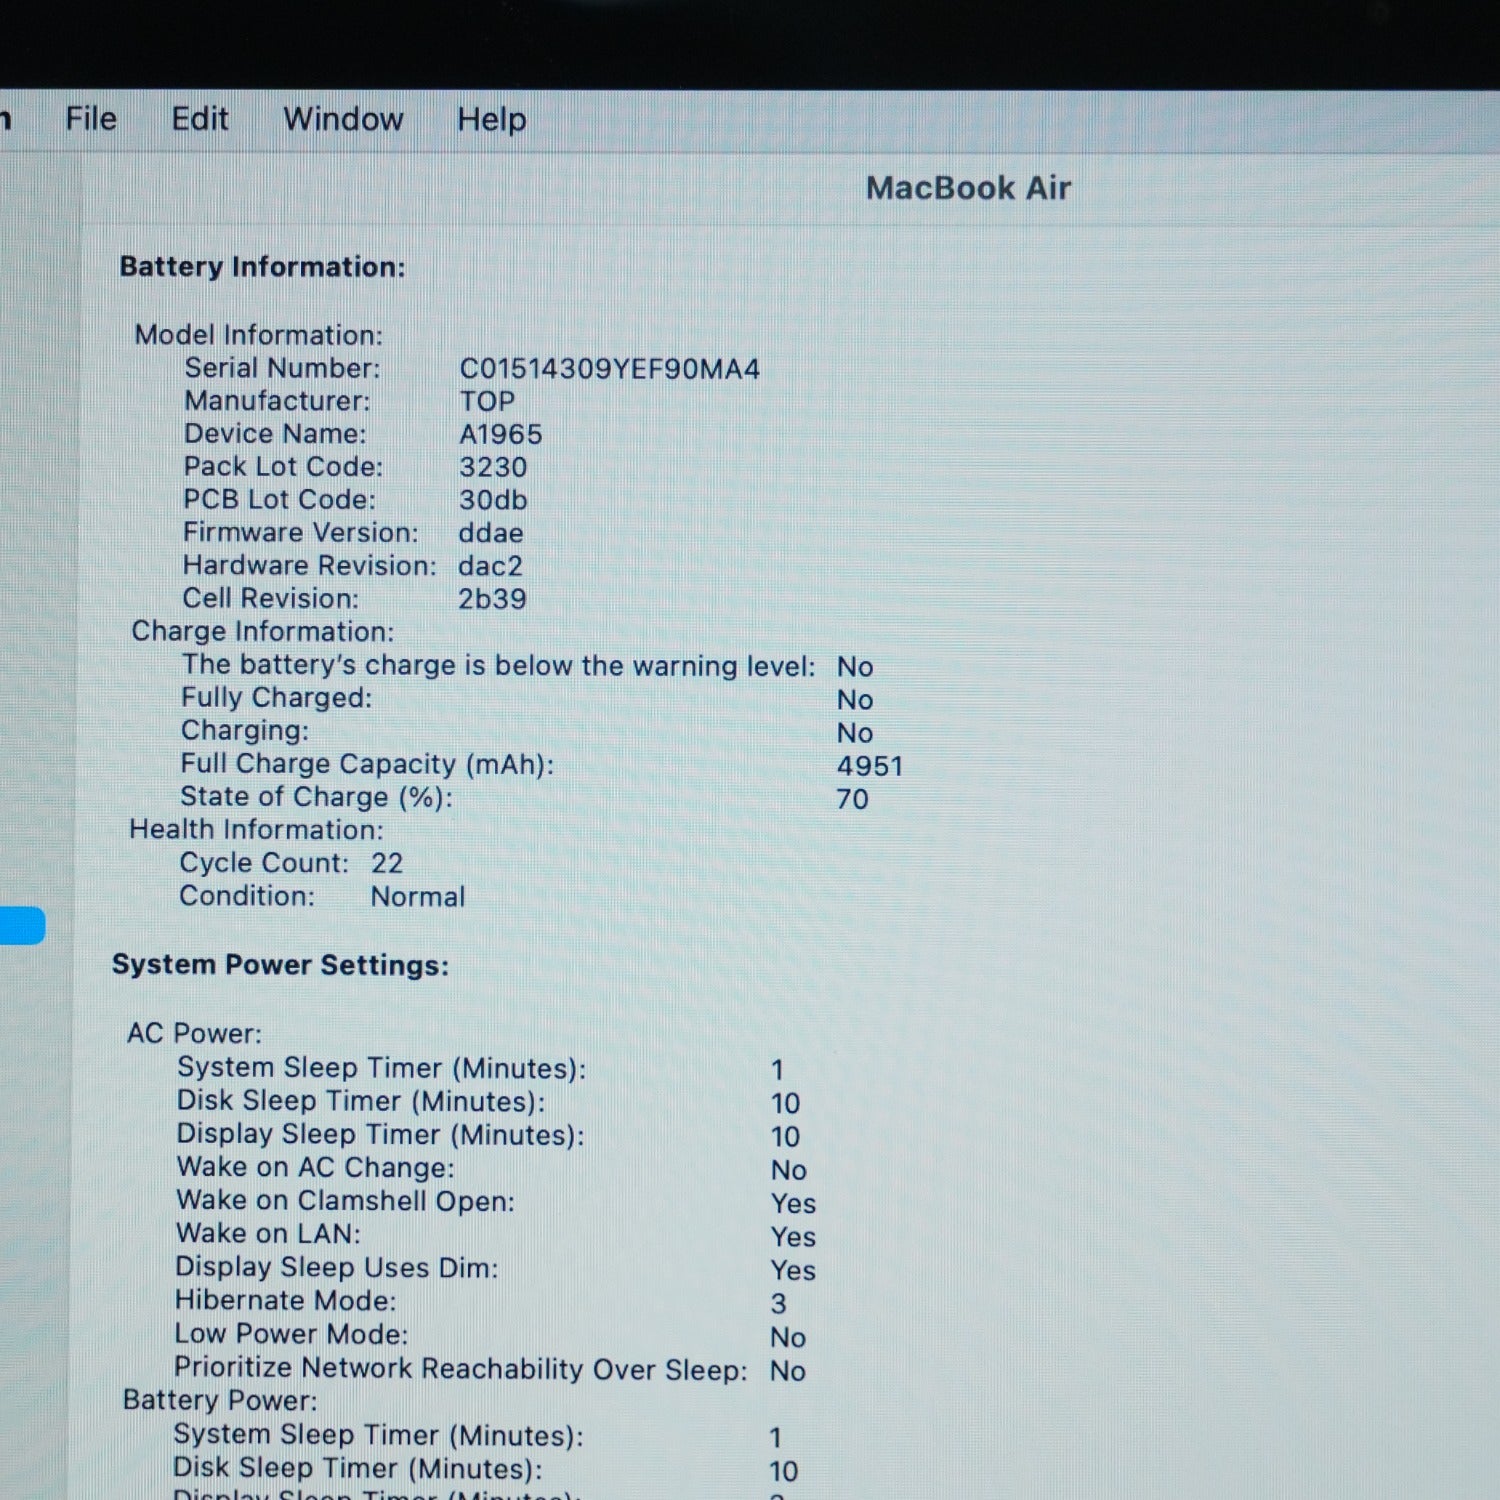This screenshot has height=1500, width=1500.
Task: Click Battery Power Disk Sleep Timer value 10
Action: click(x=783, y=1472)
